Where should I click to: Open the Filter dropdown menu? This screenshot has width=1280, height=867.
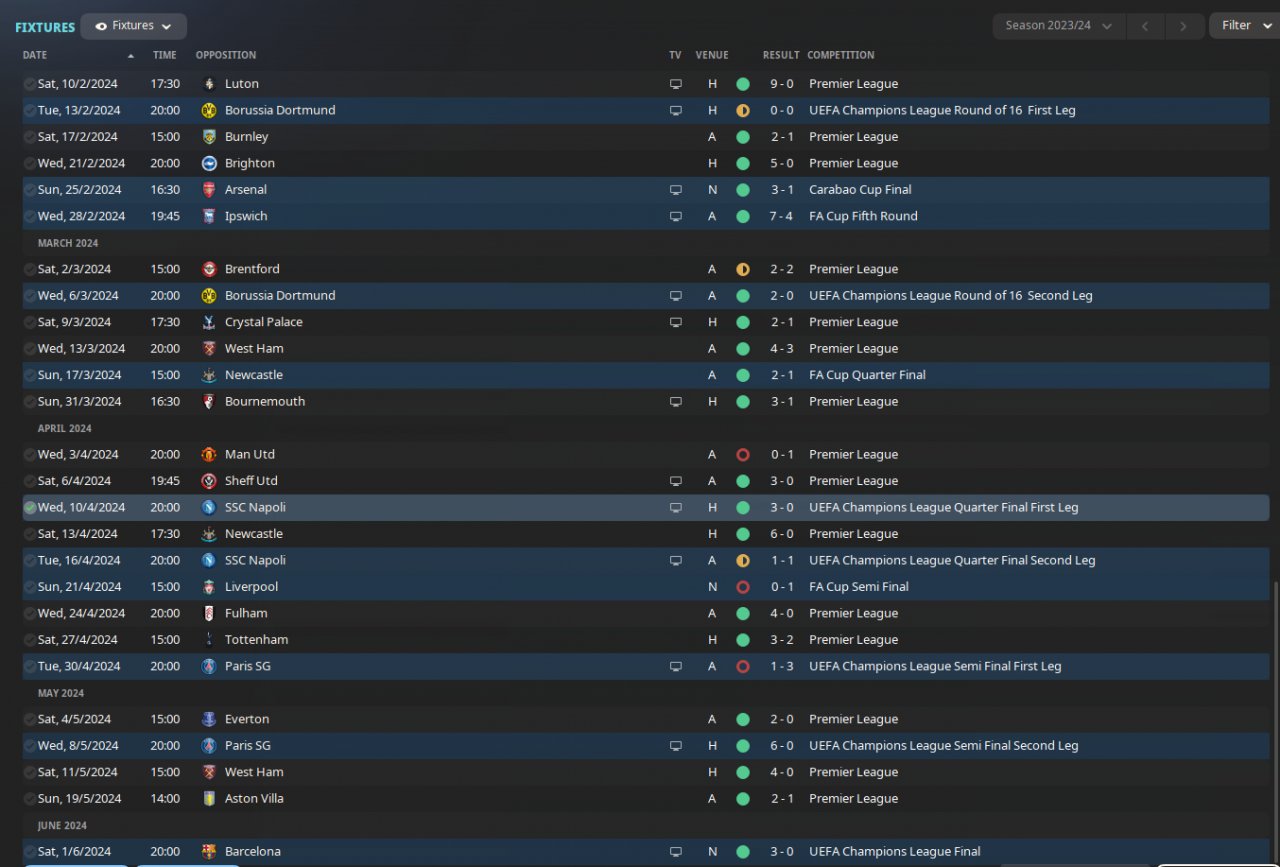[x=1244, y=26]
